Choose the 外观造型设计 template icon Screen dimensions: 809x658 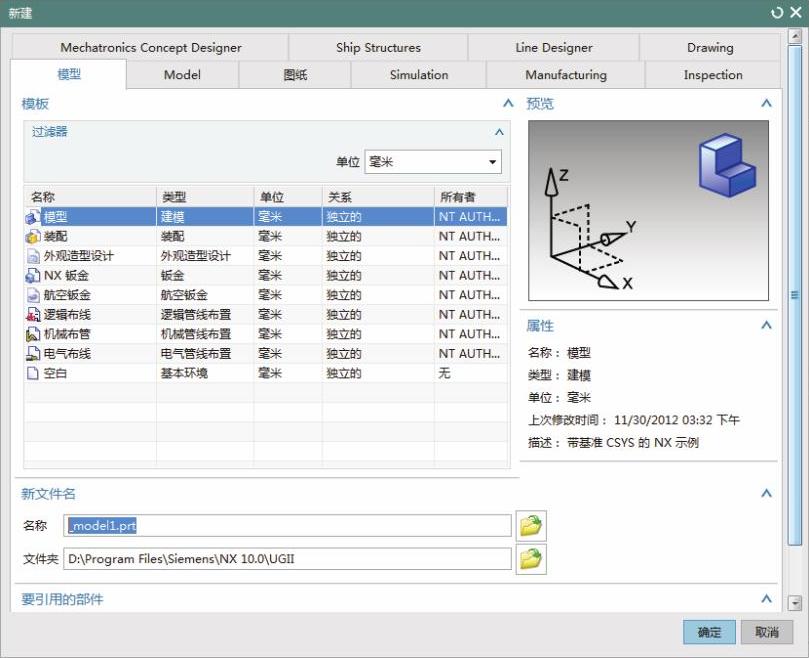click(33, 256)
